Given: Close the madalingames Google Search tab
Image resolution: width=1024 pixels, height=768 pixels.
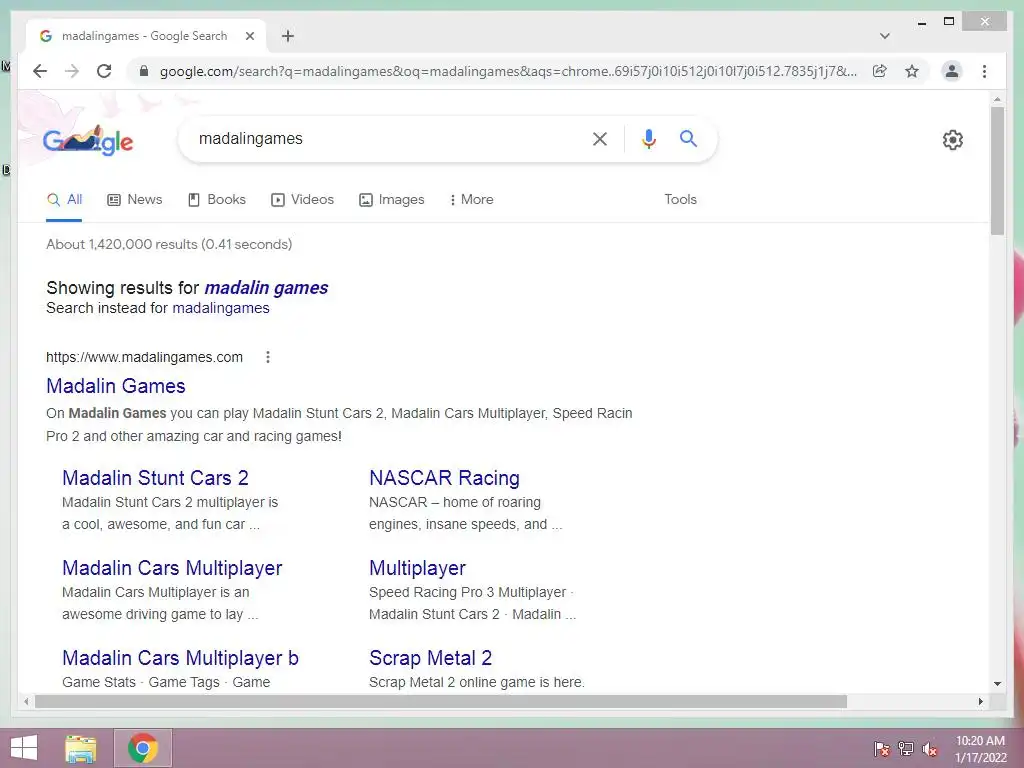Looking at the screenshot, I should tap(249, 36).
